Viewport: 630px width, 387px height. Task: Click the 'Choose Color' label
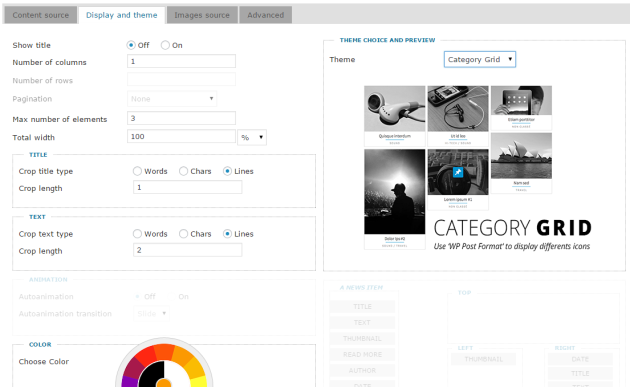(x=44, y=362)
